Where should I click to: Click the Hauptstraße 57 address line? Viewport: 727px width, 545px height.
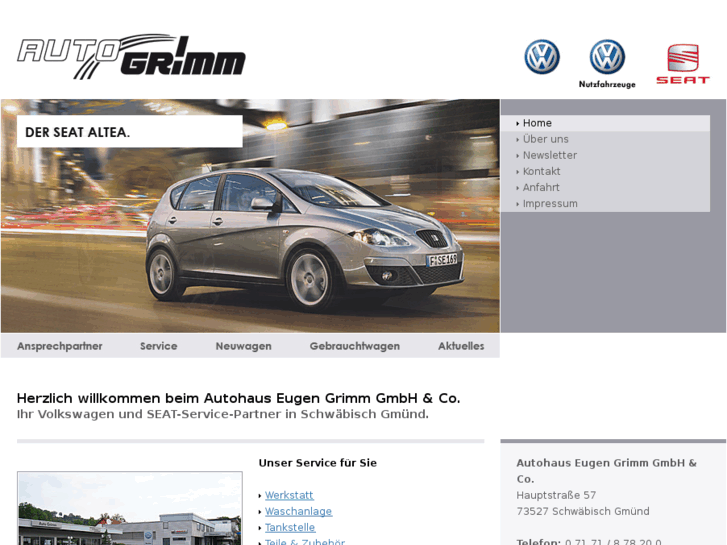coord(556,495)
